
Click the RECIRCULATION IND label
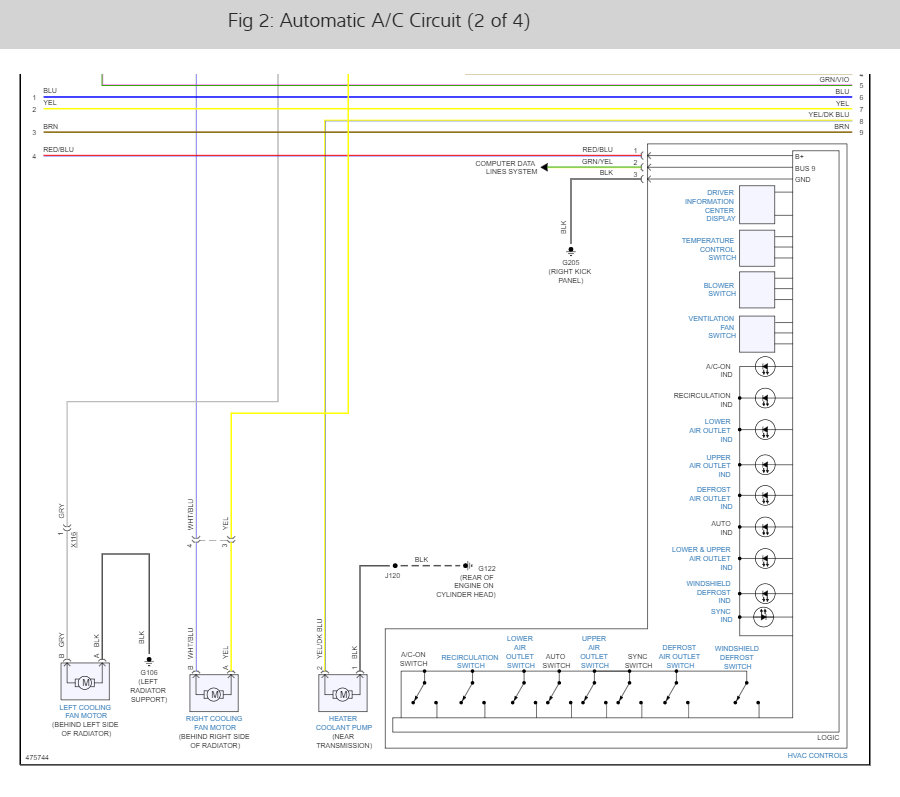coord(702,400)
